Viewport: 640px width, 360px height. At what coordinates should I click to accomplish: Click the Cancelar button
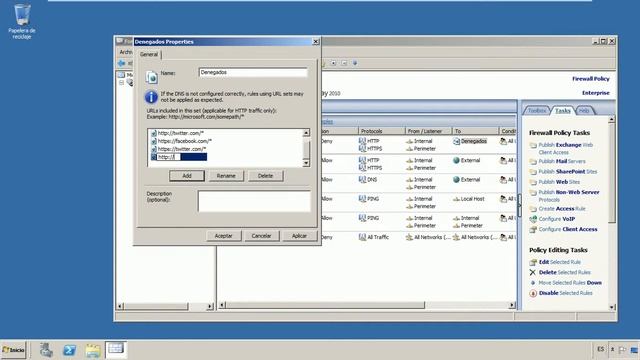(x=261, y=236)
